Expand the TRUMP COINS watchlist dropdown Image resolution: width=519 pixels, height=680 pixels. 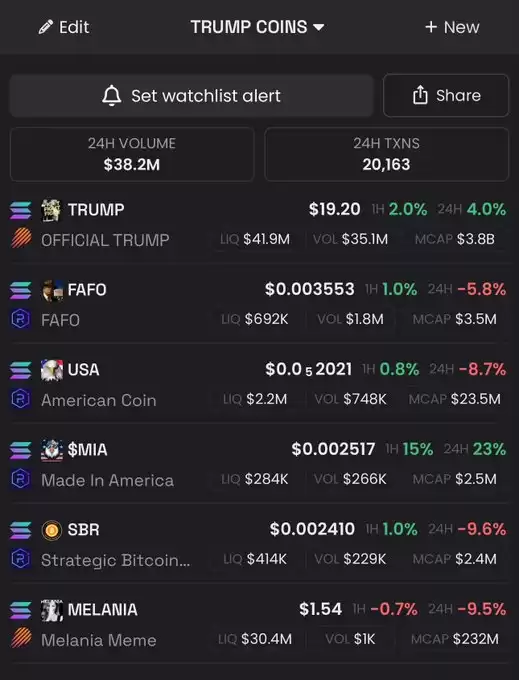(x=258, y=27)
